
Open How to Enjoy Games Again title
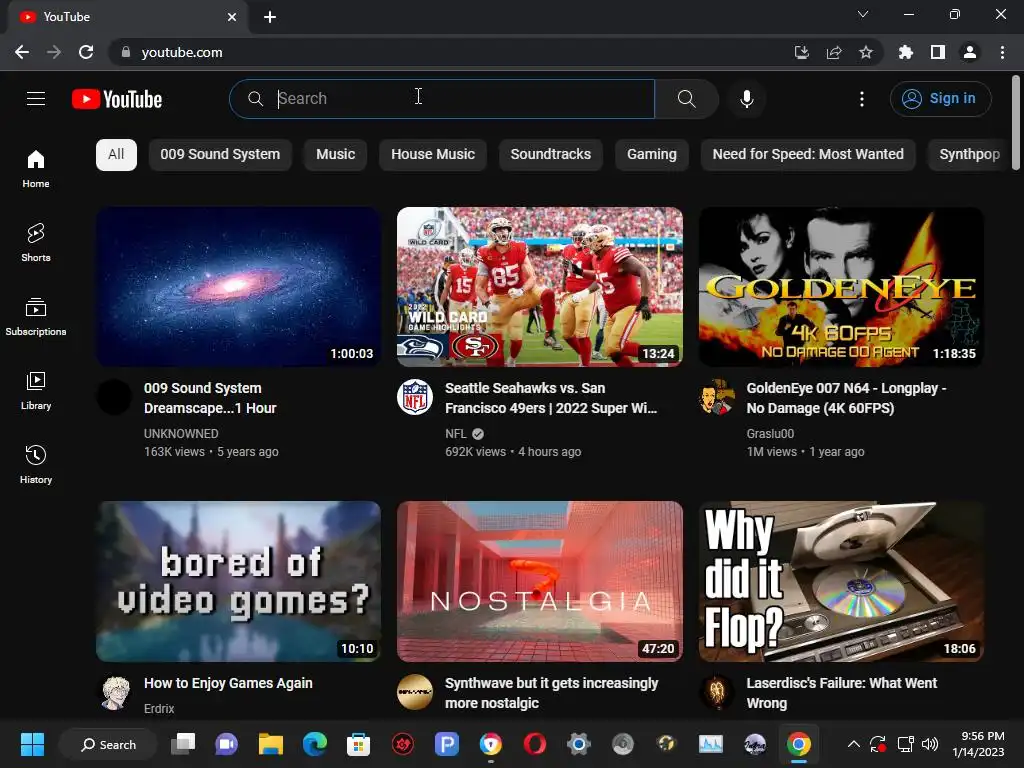tap(228, 683)
